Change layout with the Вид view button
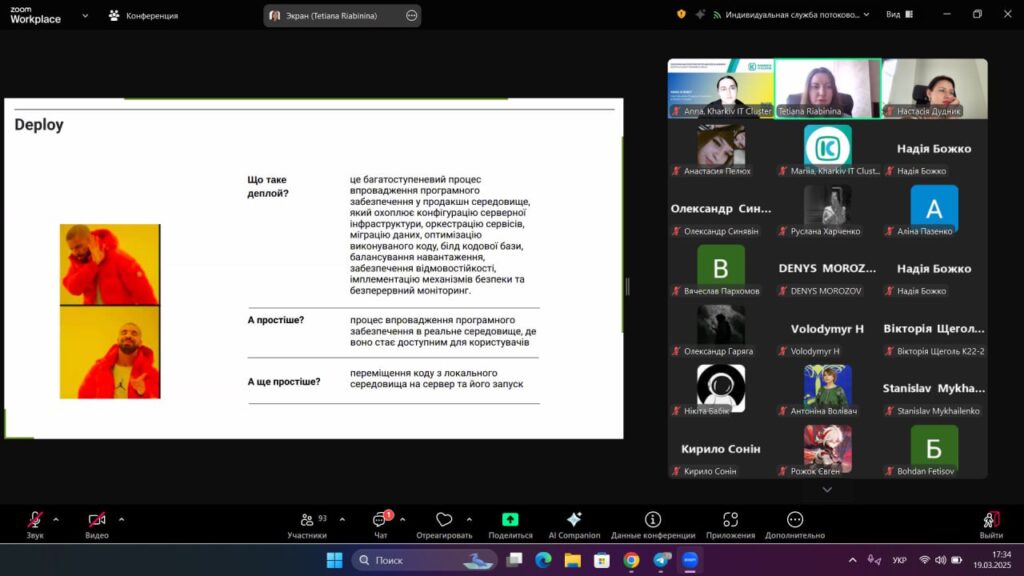Viewport: 1024px width, 576px height. pyautogui.click(x=899, y=14)
